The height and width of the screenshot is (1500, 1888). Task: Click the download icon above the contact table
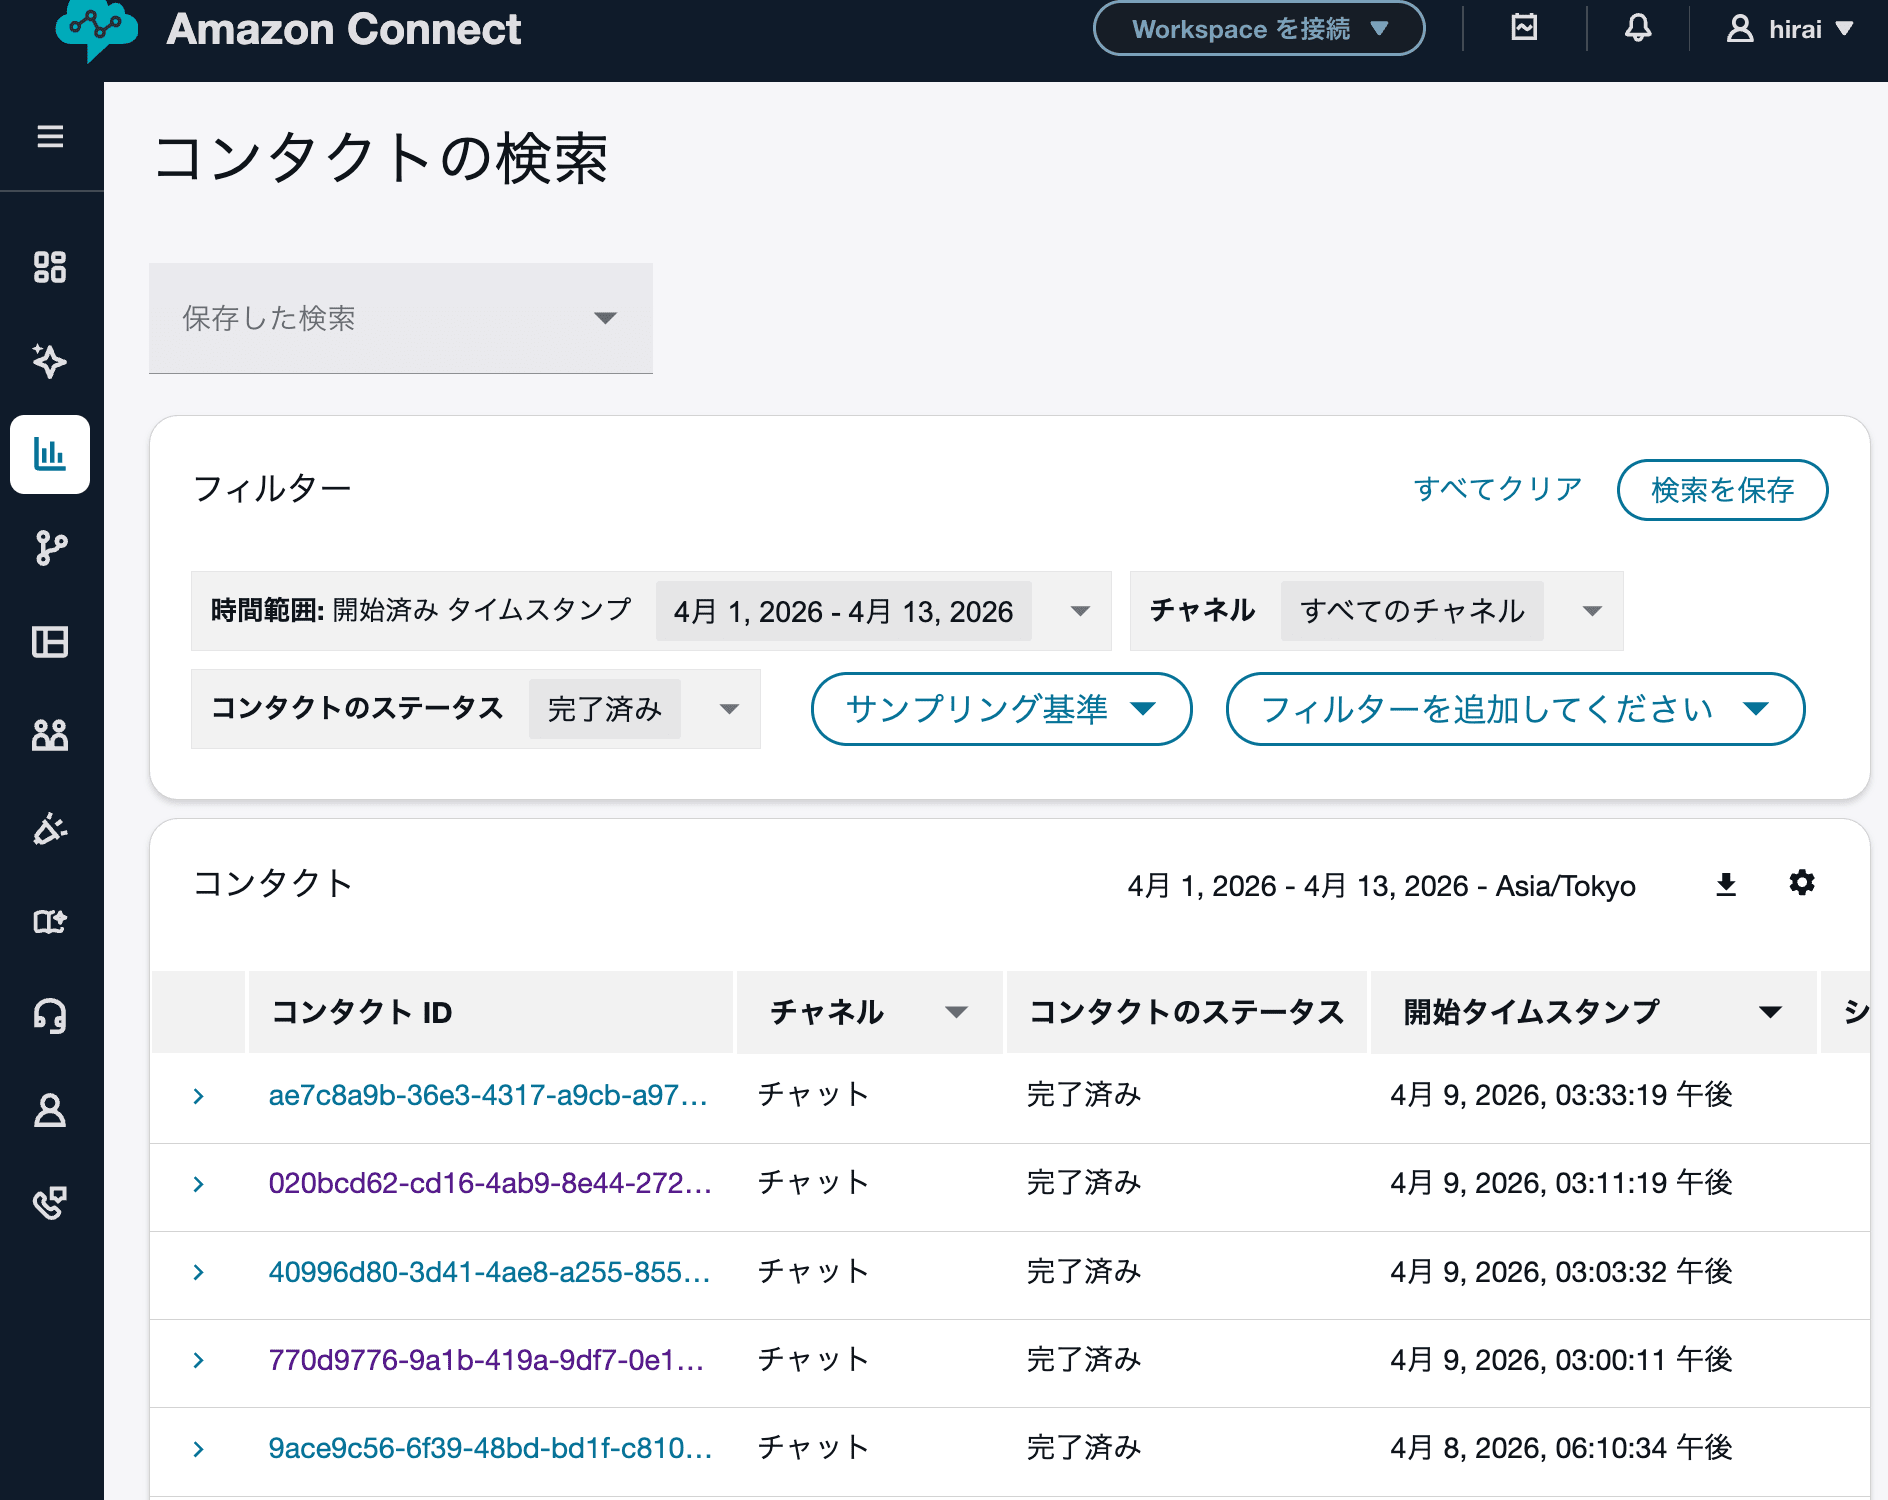click(1725, 884)
